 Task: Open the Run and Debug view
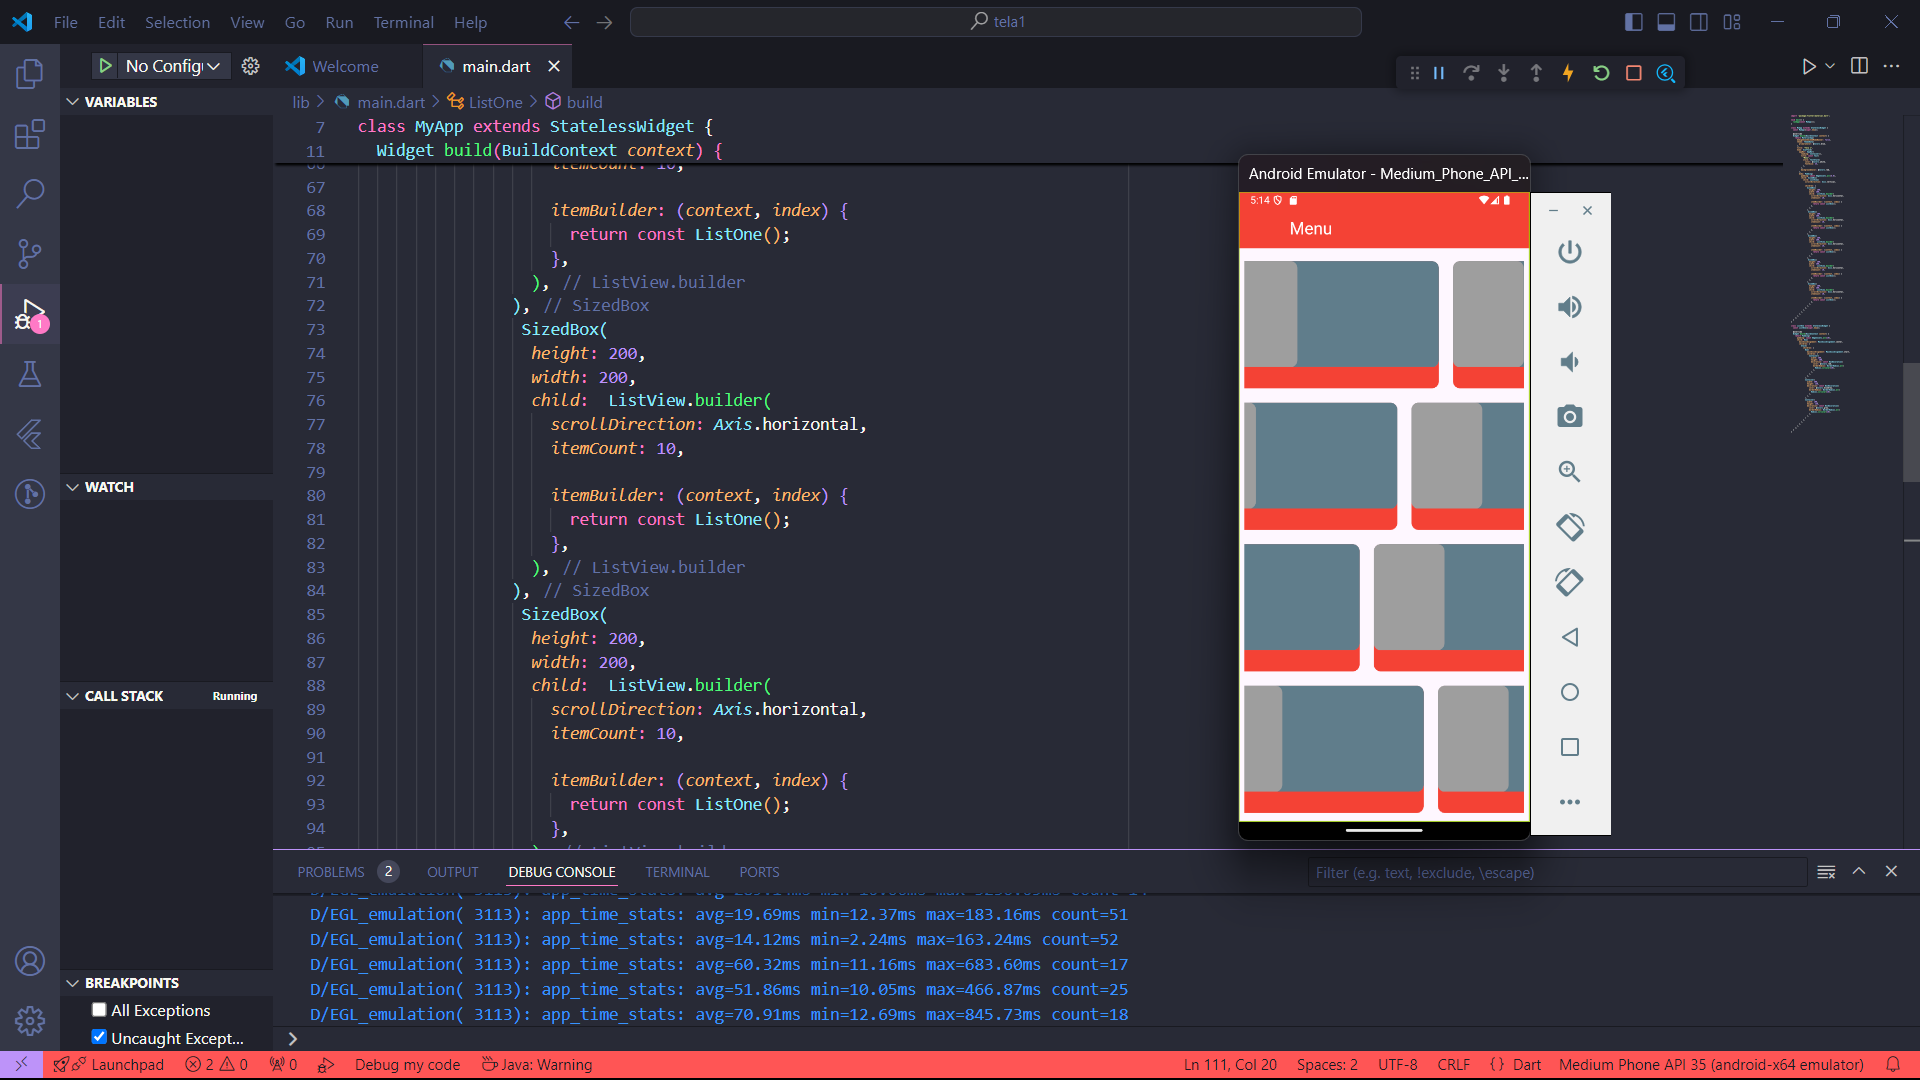coord(30,314)
